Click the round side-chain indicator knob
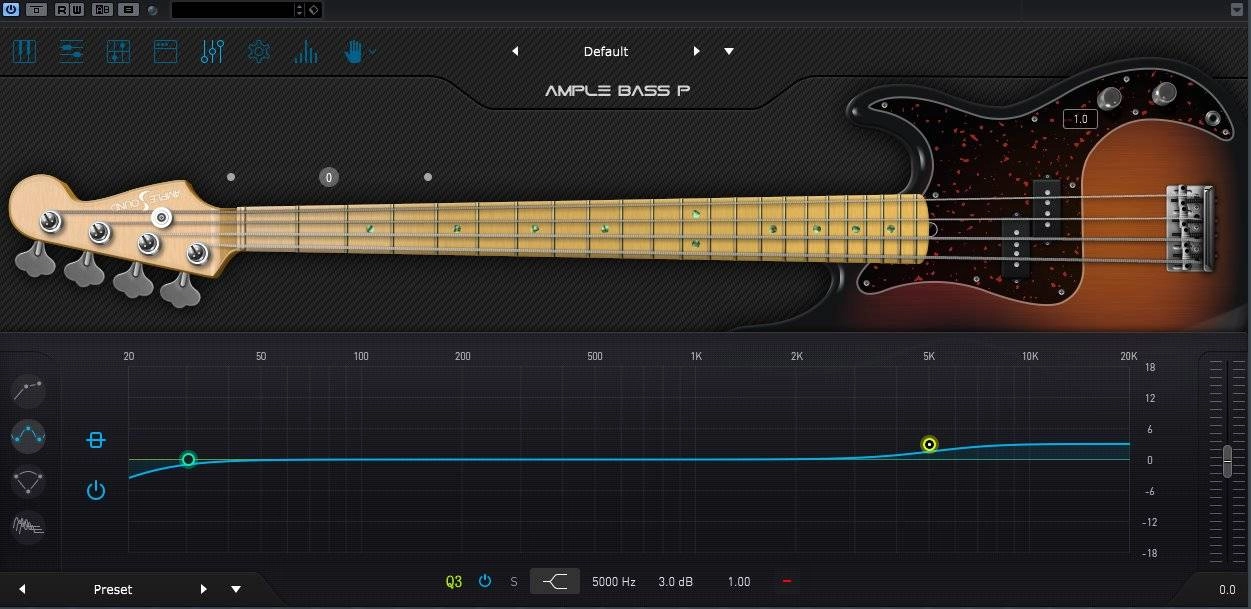Screen dimensions: 1251x609 point(152,10)
